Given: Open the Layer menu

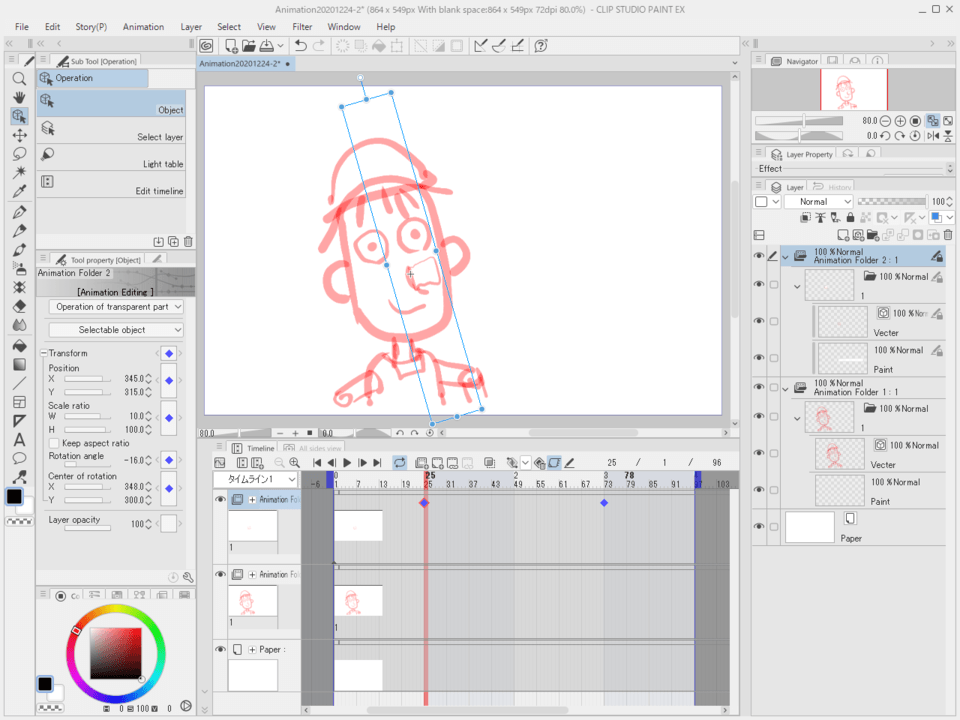Looking at the screenshot, I should point(191,27).
